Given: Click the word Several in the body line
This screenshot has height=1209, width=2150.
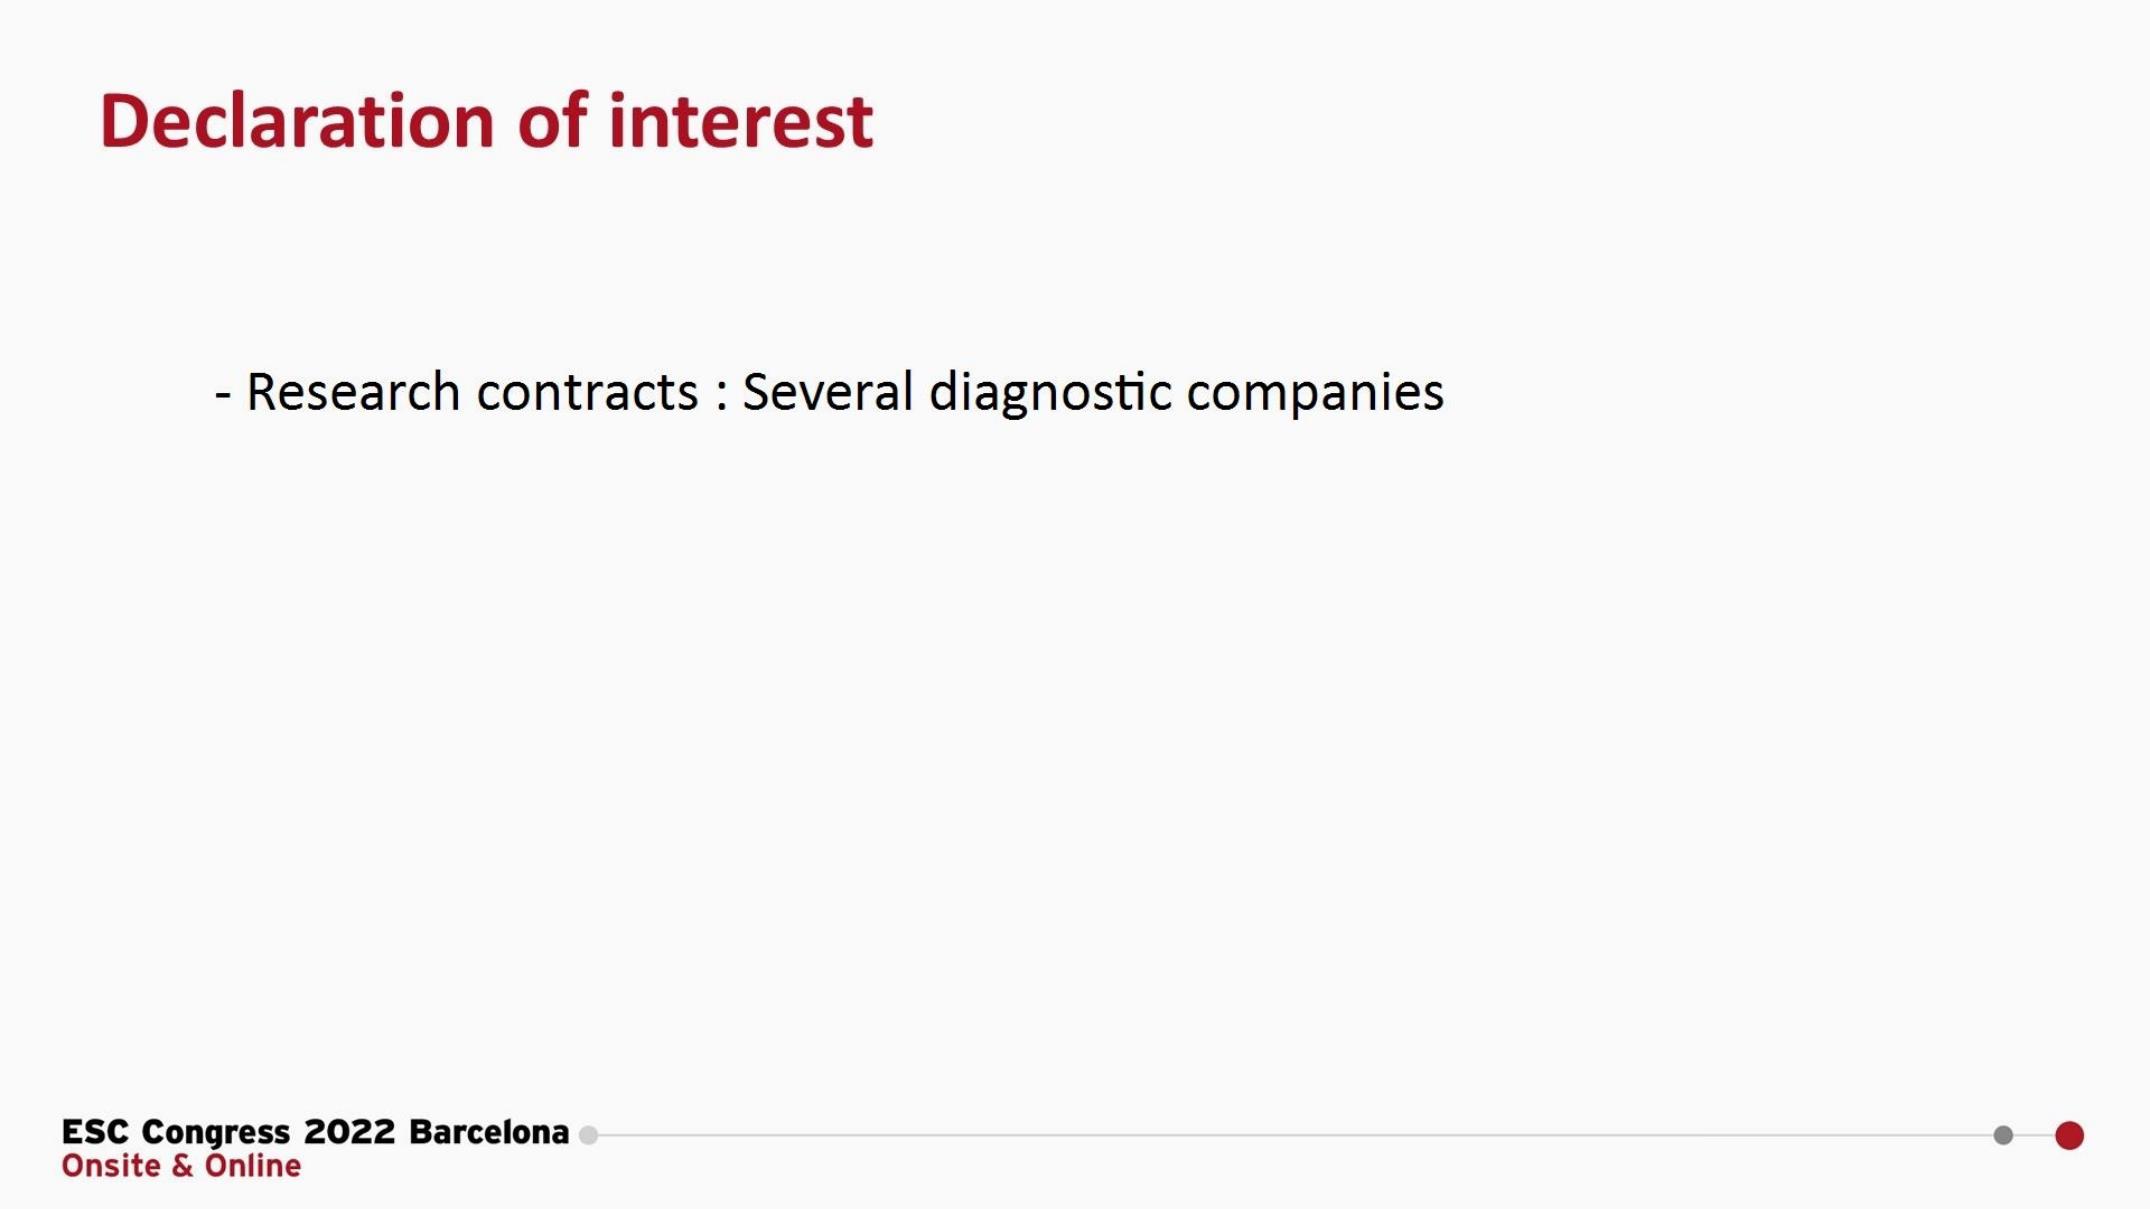Looking at the screenshot, I should click(x=827, y=391).
